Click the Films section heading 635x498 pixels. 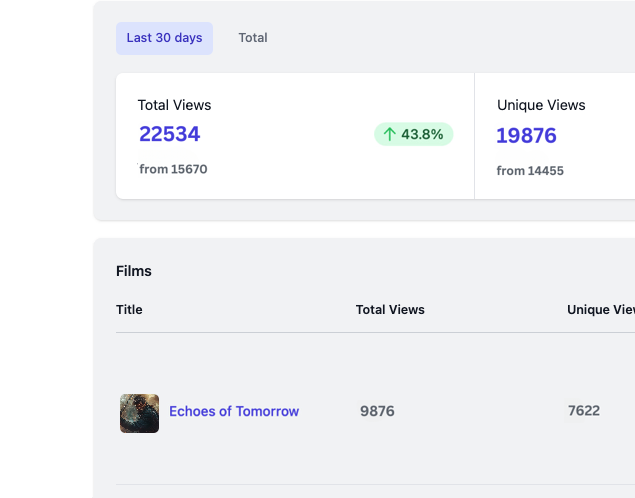134,271
